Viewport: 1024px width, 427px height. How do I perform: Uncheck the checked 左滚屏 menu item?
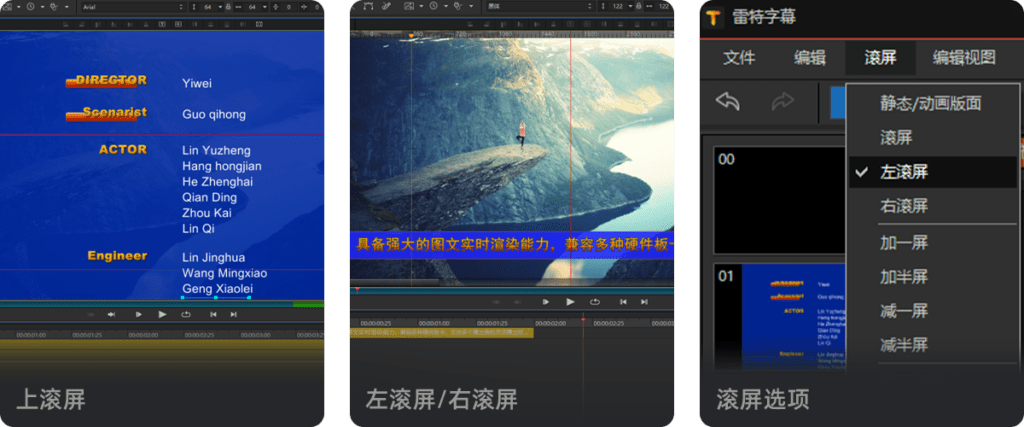coord(933,172)
